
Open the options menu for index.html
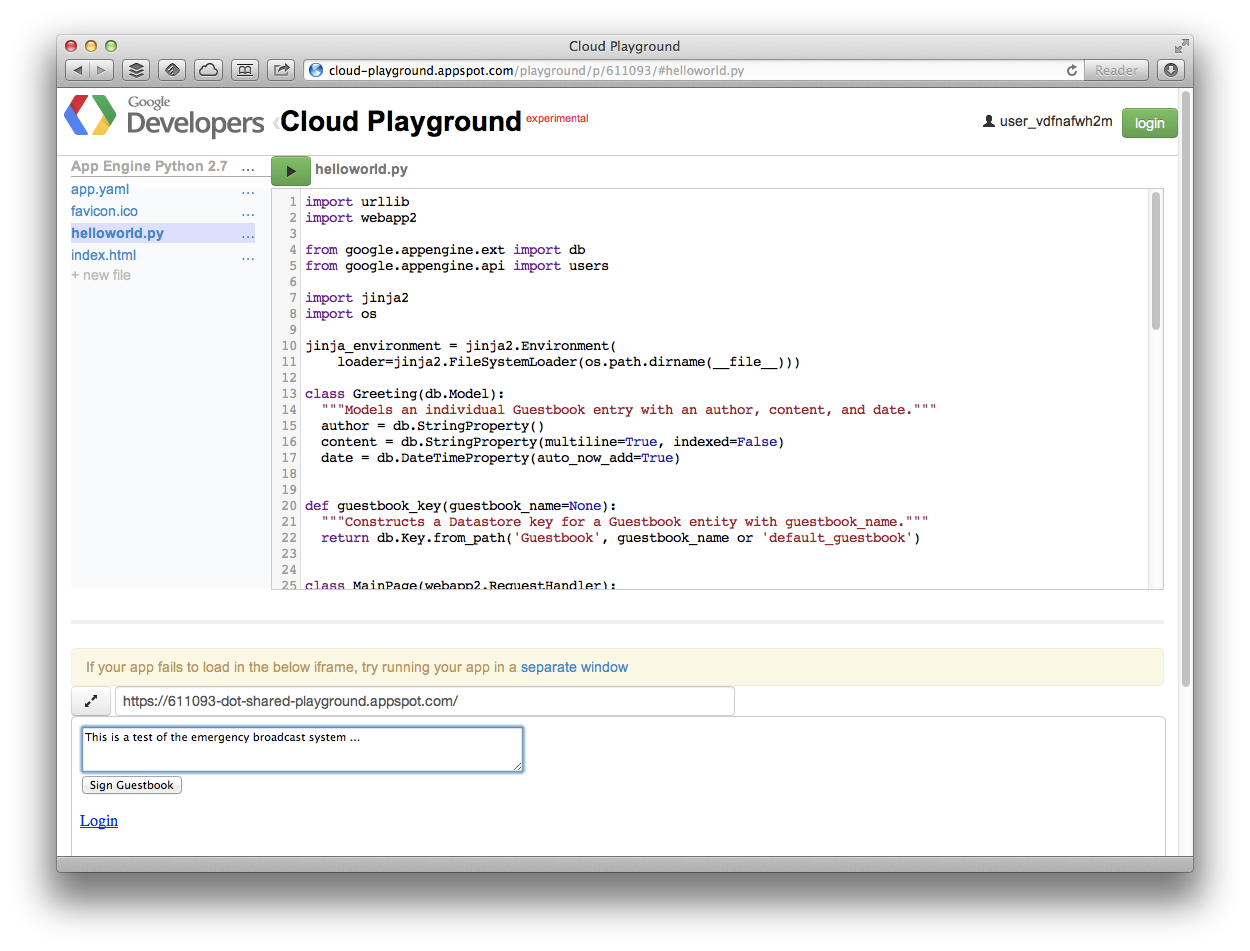(x=248, y=255)
